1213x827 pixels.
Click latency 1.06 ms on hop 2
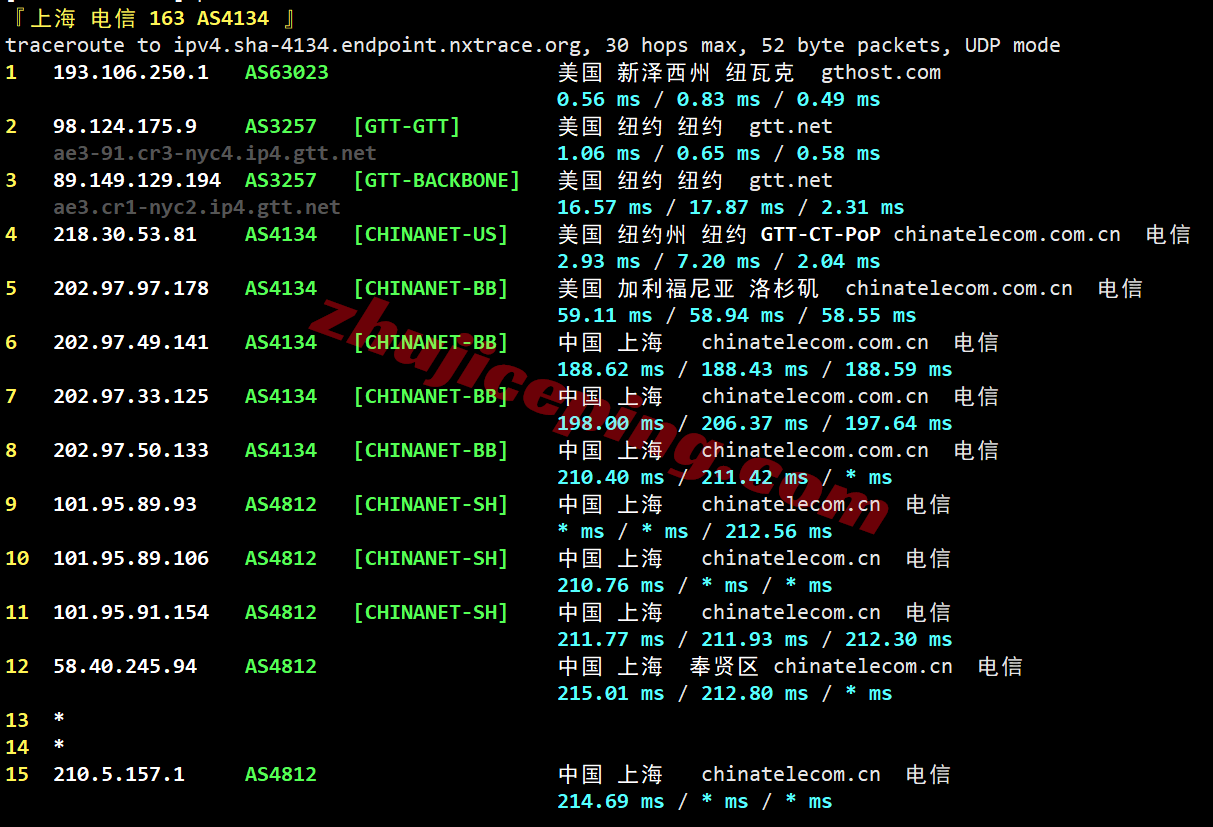(599, 153)
